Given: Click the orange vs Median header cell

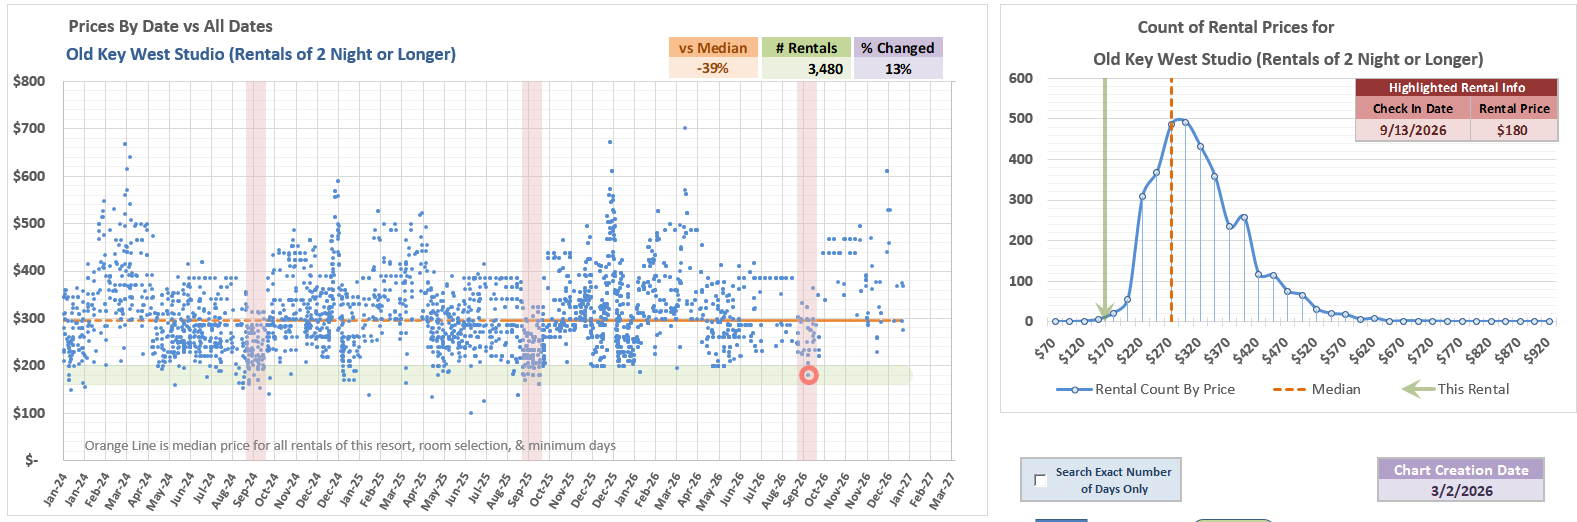Looking at the screenshot, I should 713,48.
